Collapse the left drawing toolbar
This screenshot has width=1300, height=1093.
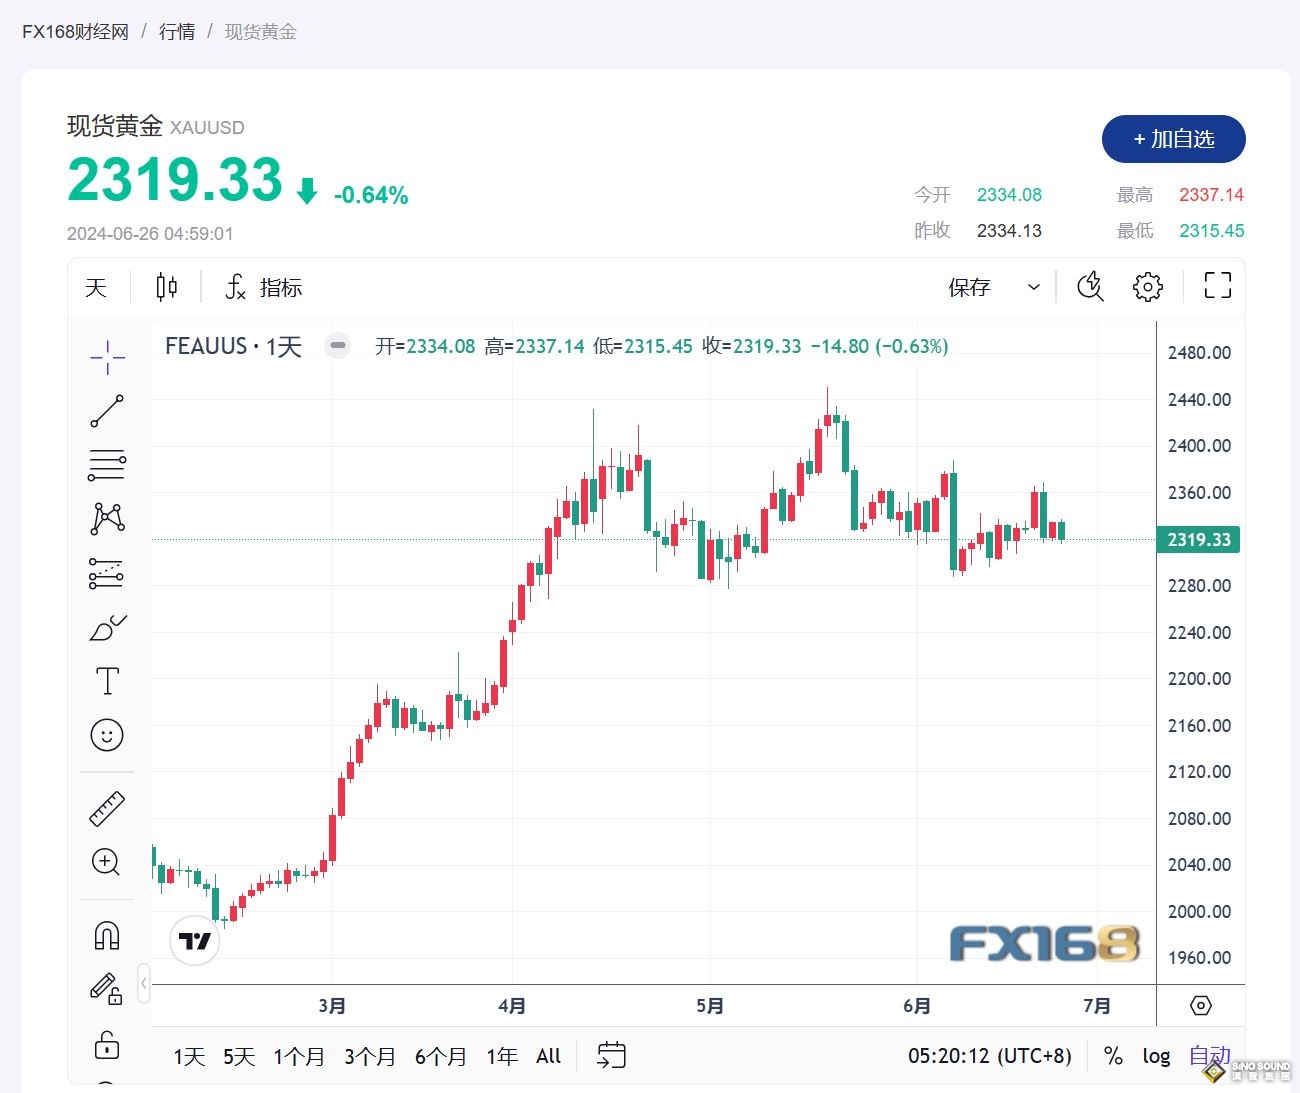coord(144,984)
